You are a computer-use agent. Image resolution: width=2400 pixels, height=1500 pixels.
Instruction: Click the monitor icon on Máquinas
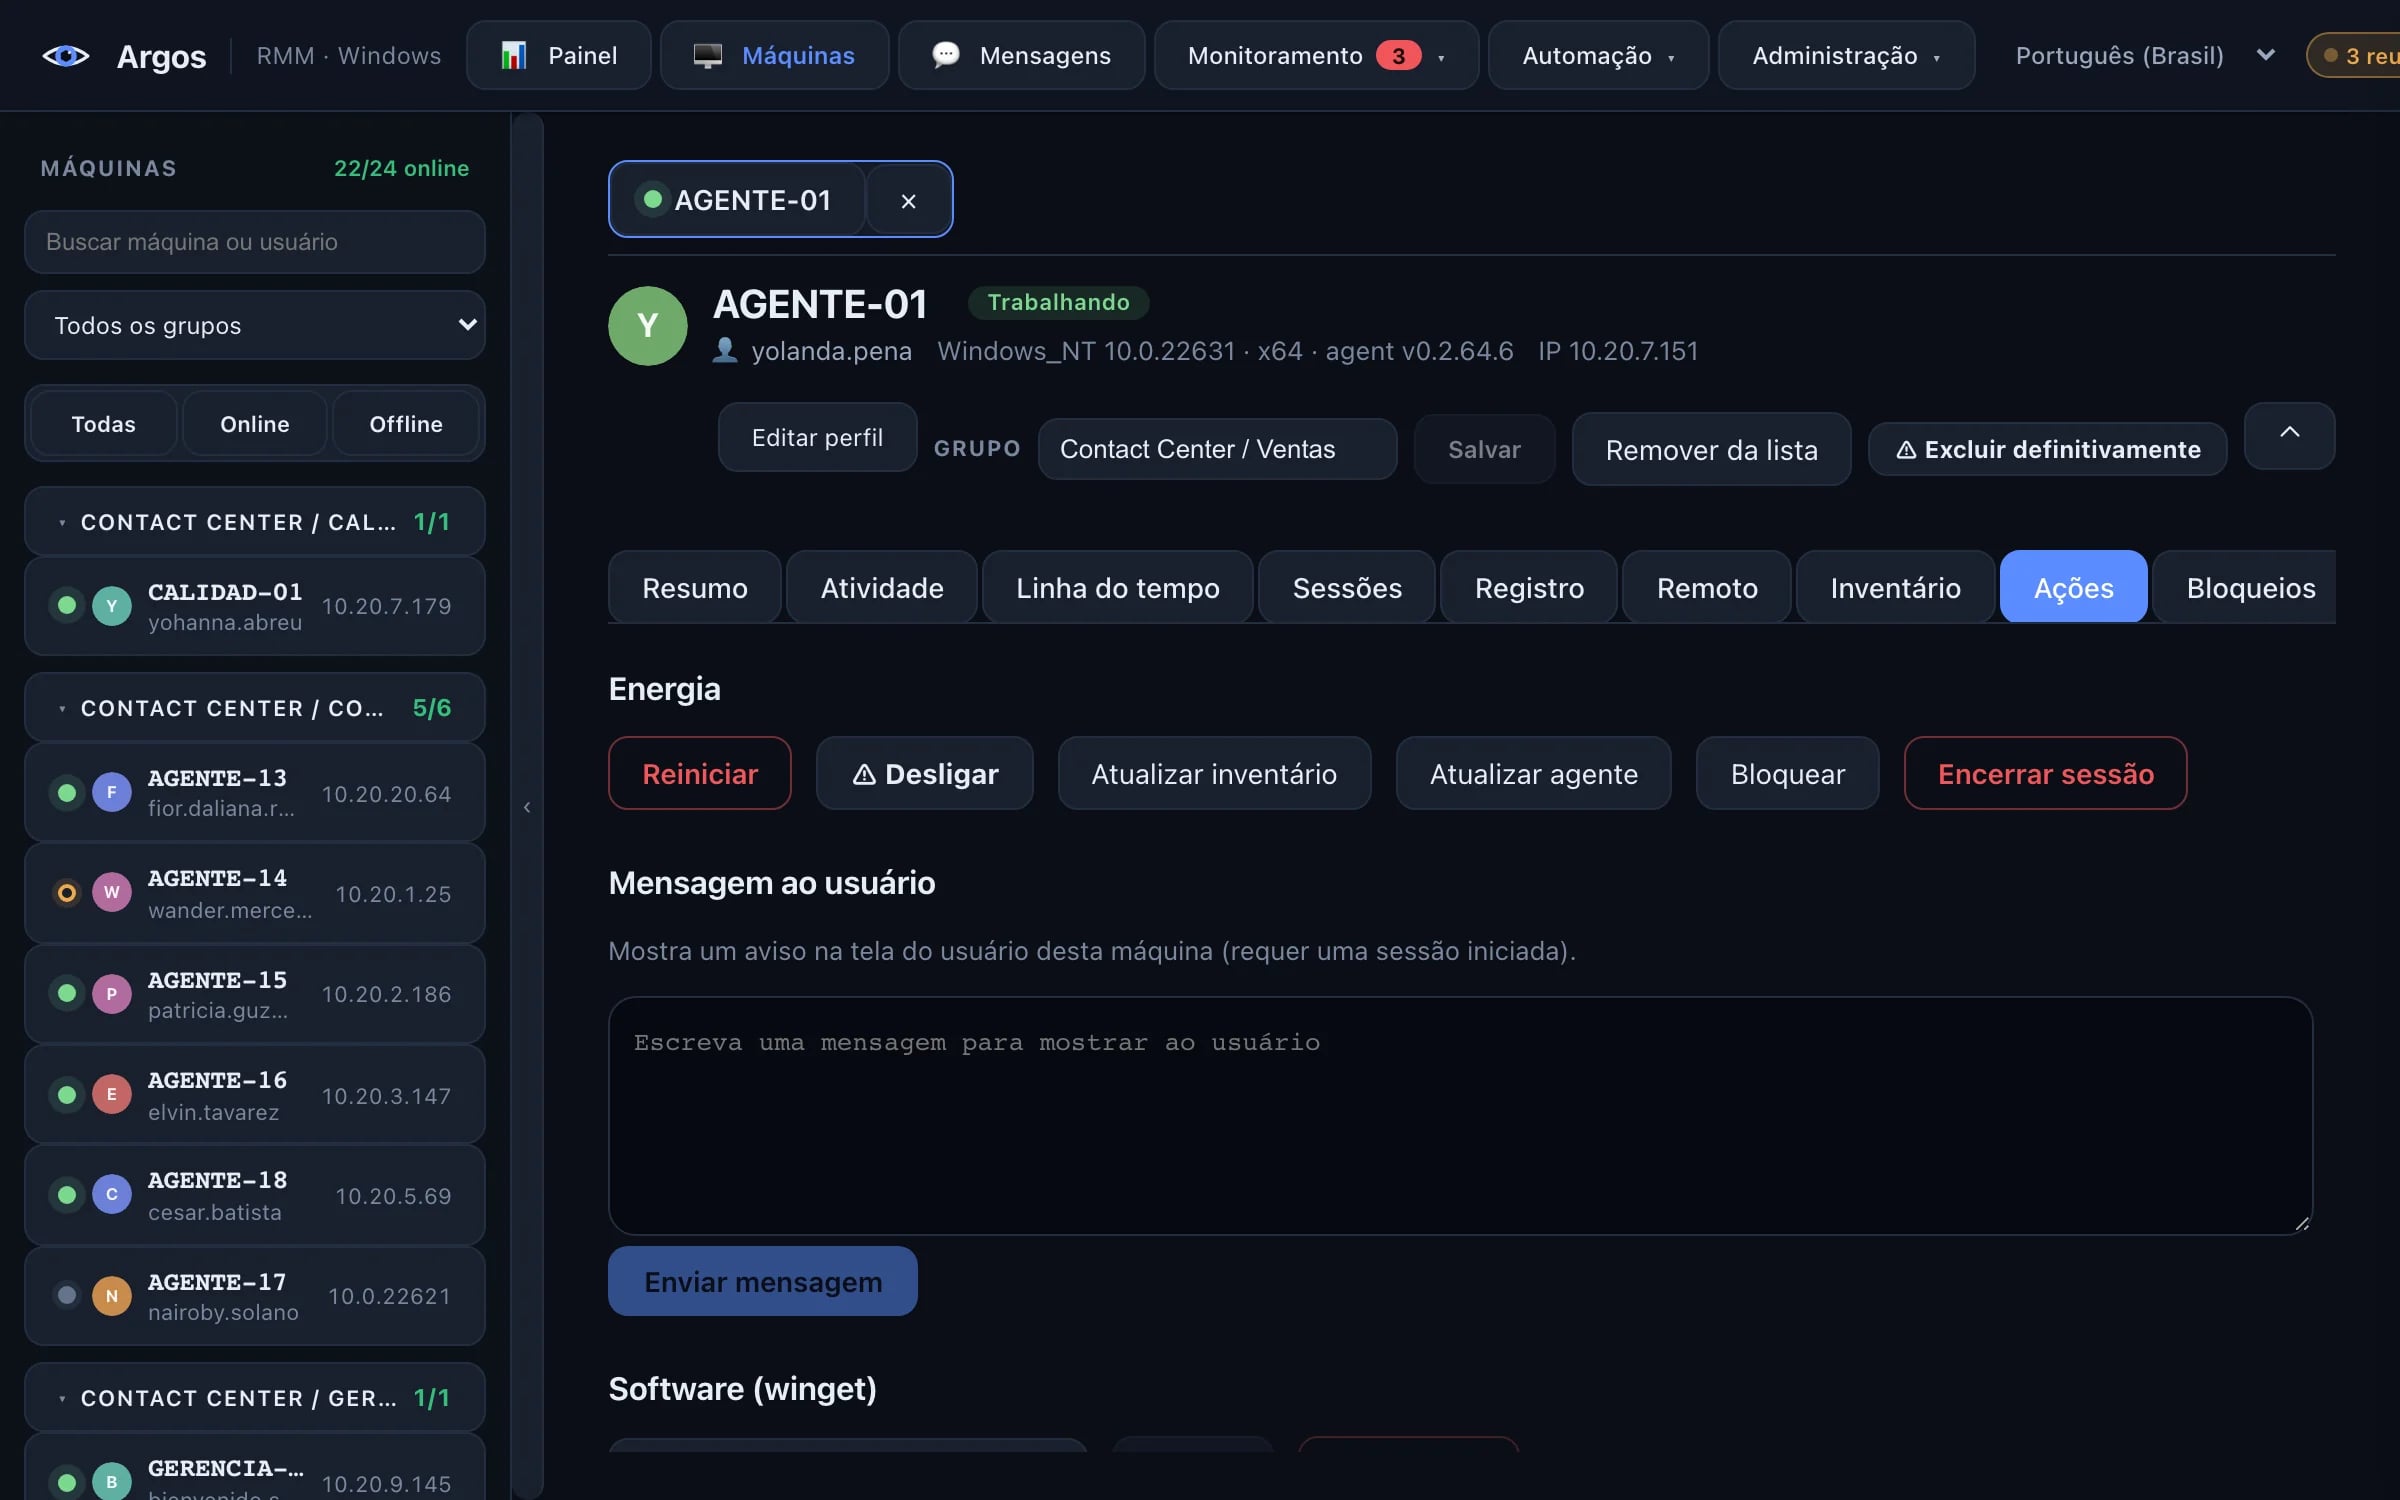[x=708, y=56]
